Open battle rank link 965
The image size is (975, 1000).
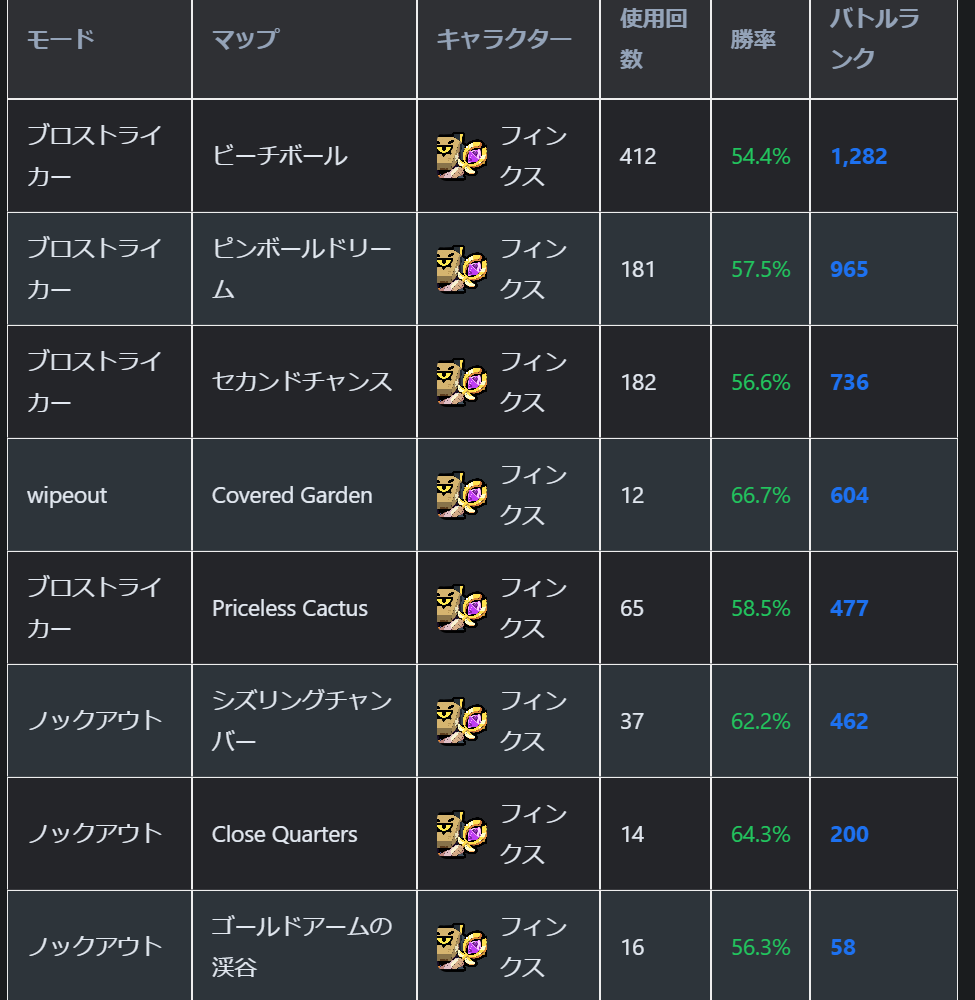(x=849, y=269)
